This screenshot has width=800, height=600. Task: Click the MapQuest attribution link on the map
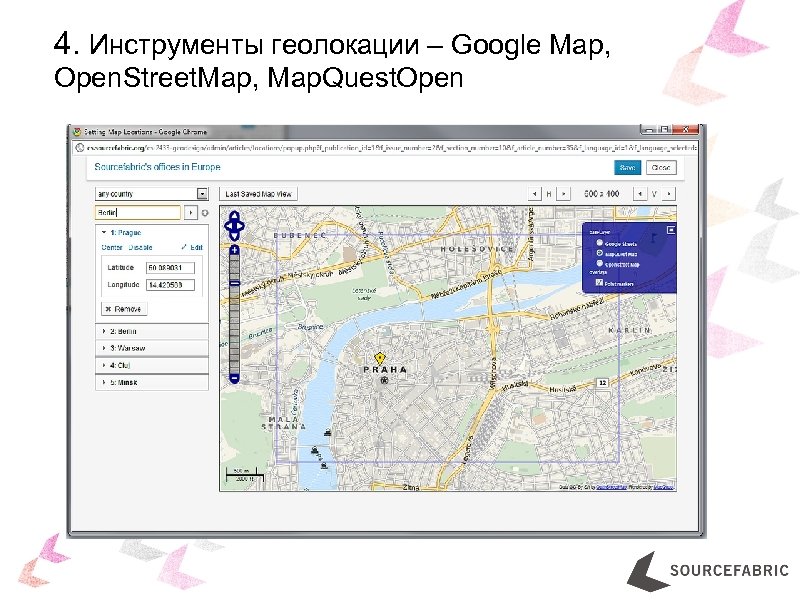coord(664,487)
